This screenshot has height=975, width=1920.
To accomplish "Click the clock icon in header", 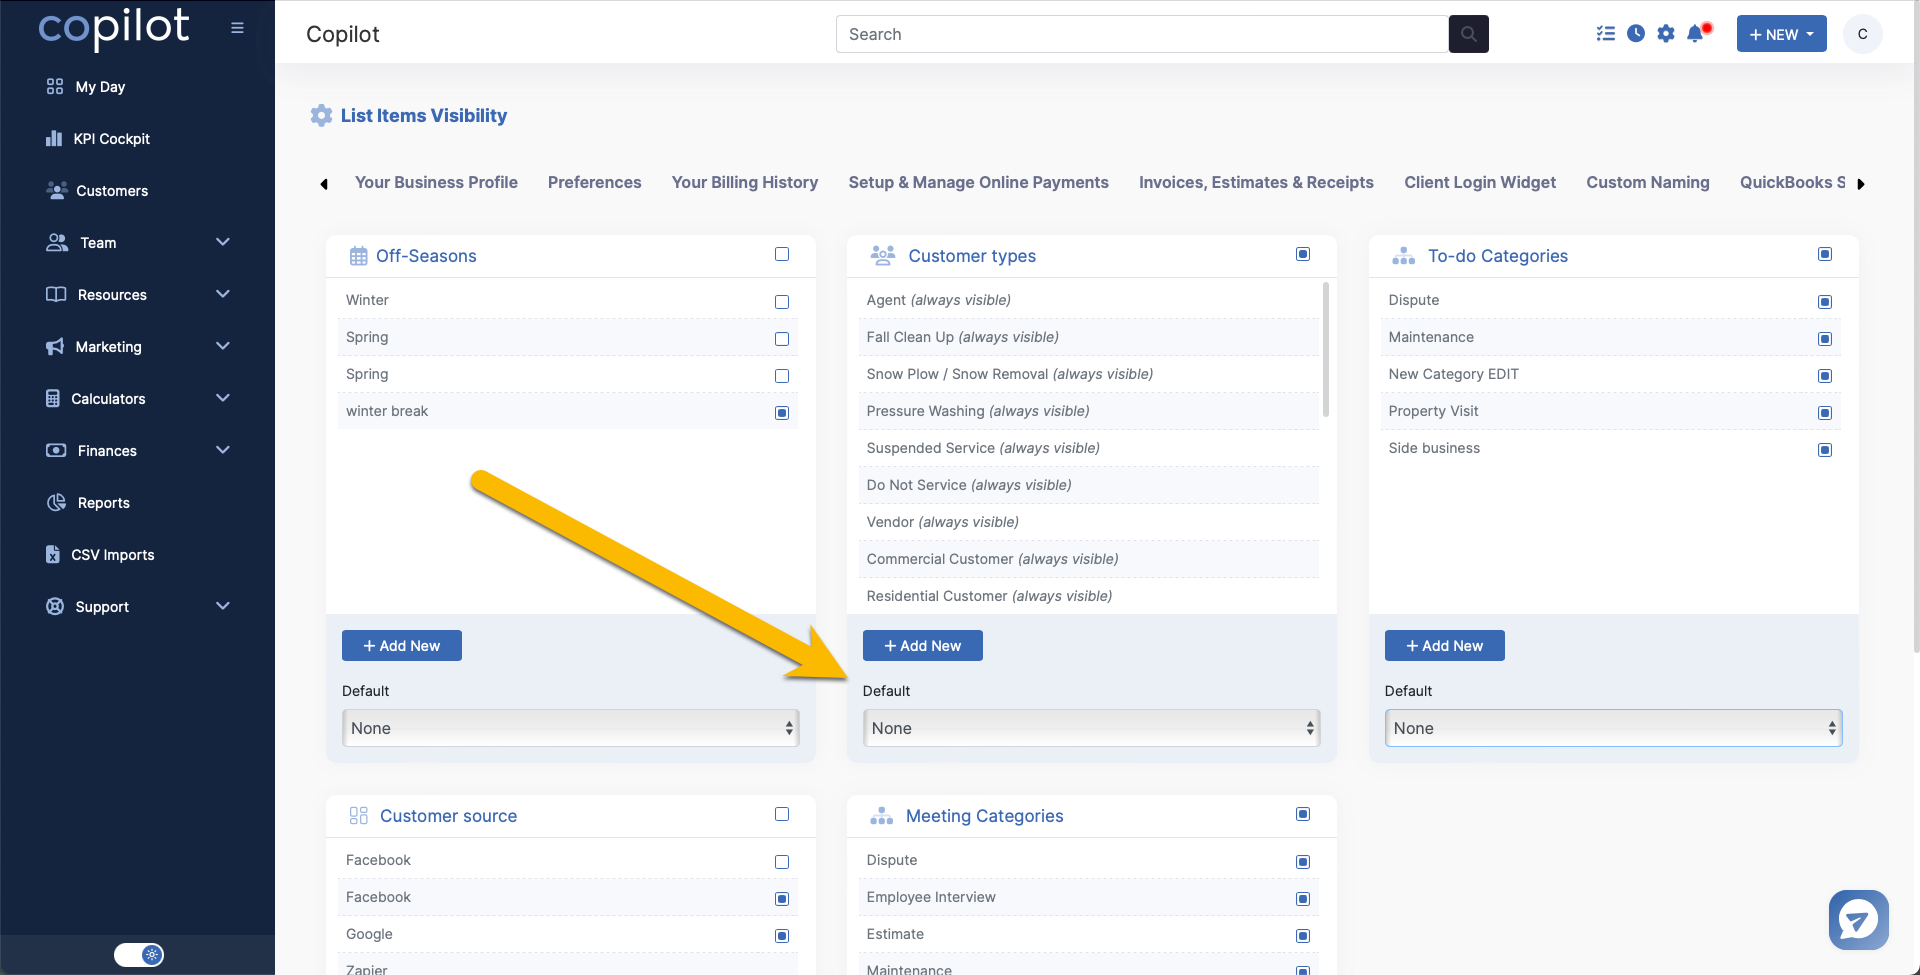I will click(1636, 34).
